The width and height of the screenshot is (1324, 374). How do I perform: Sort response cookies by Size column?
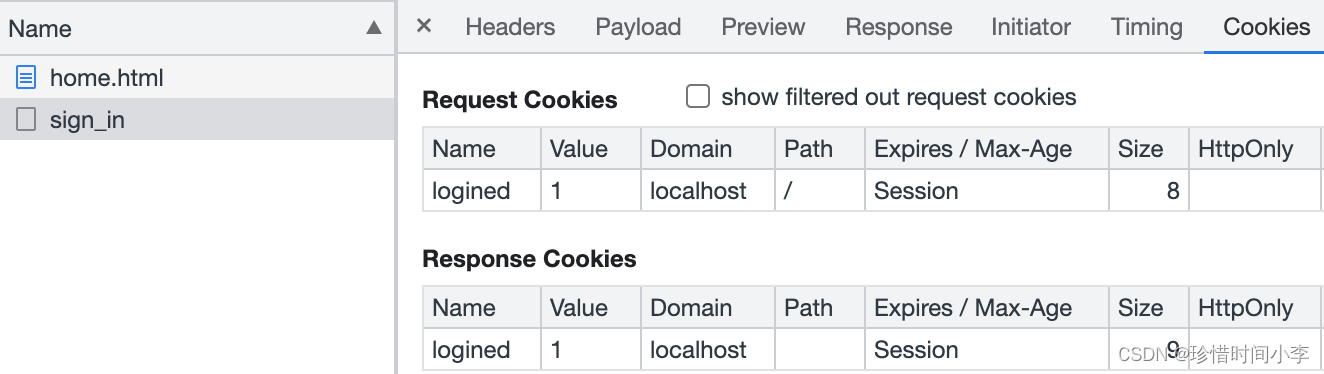(1148, 308)
